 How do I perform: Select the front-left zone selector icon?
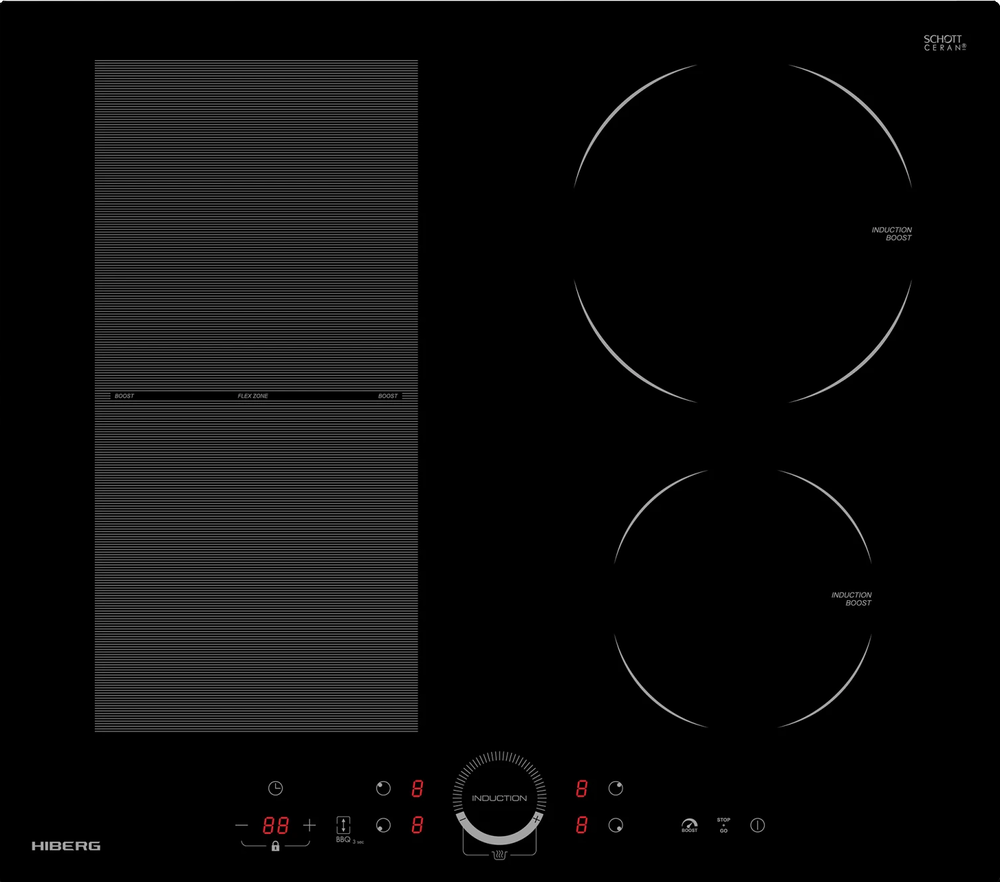coord(383,826)
